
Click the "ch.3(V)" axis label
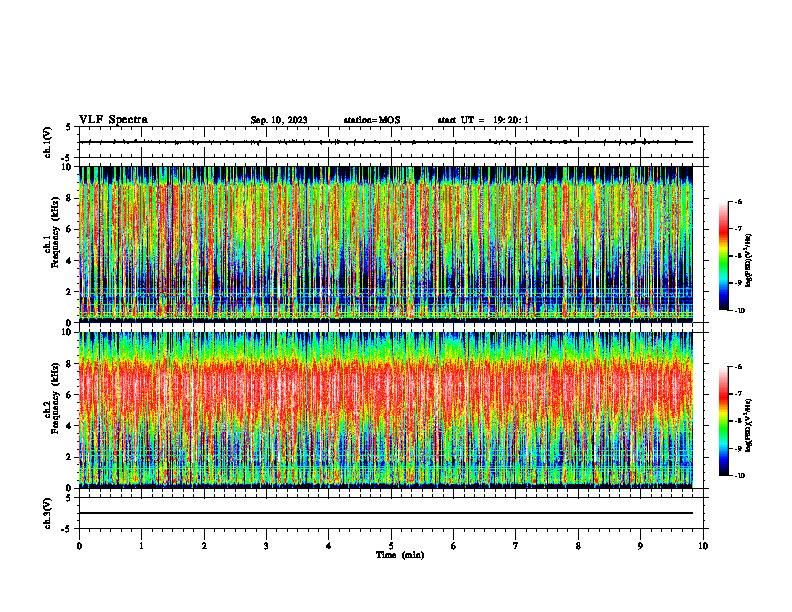click(x=48, y=514)
